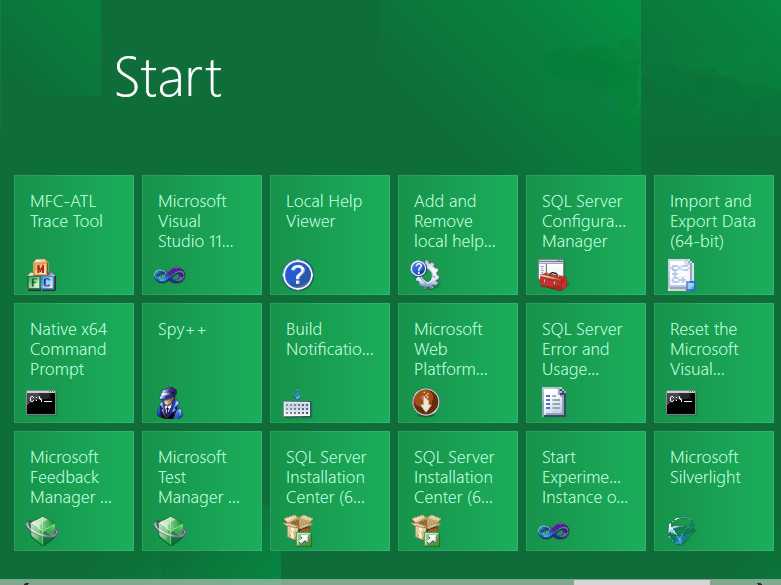Launch Microsoft Test Manager tile
Screen dimensions: 781x585
pyautogui.click(x=201, y=491)
